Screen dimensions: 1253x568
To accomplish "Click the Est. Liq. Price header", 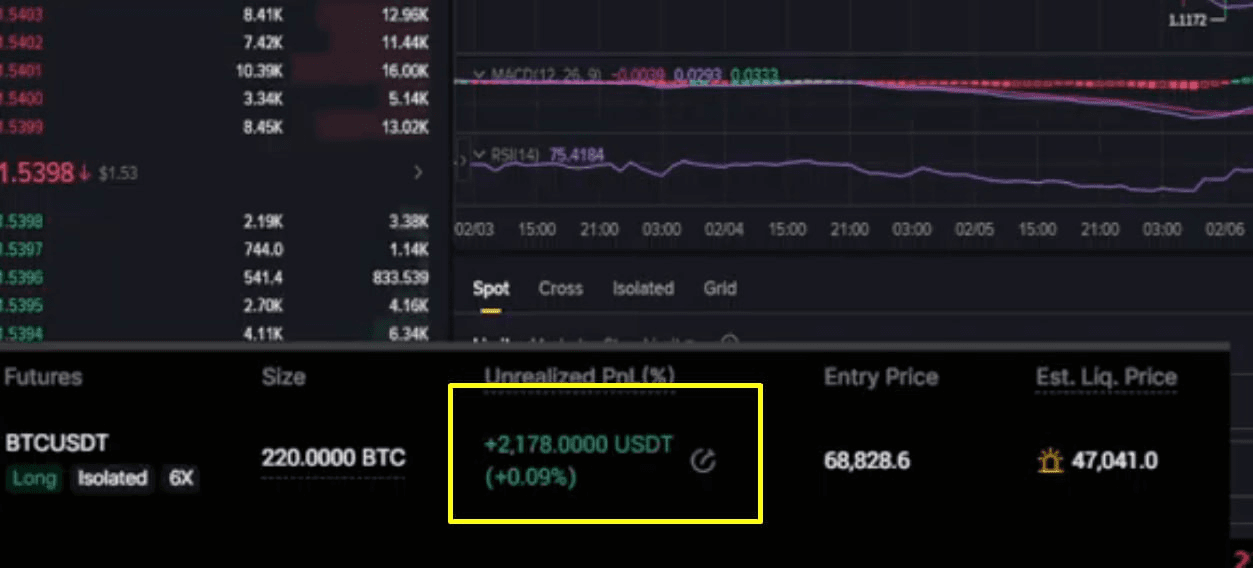I will click(1106, 377).
